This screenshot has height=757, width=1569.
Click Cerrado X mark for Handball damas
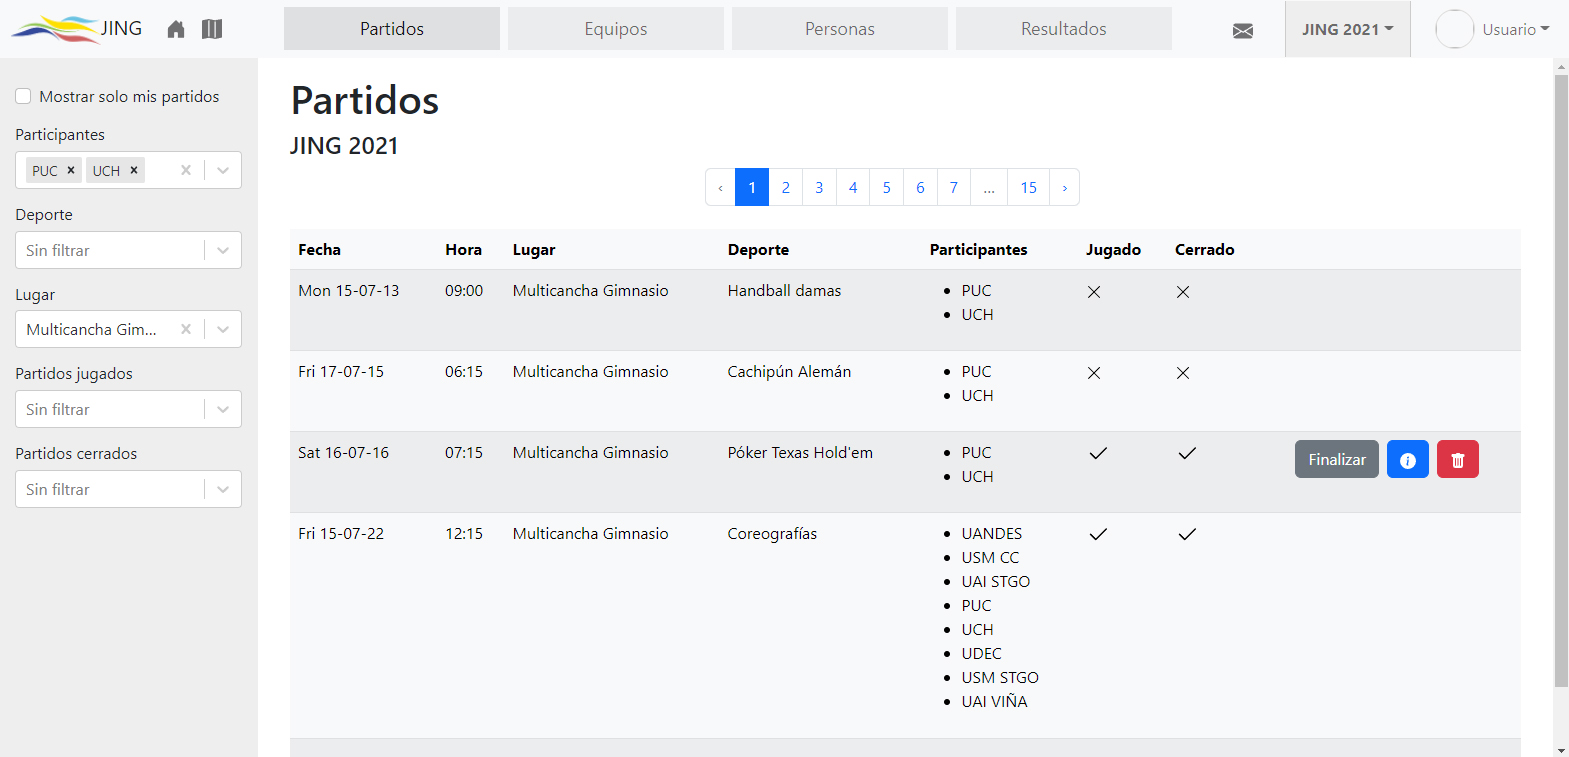point(1183,292)
